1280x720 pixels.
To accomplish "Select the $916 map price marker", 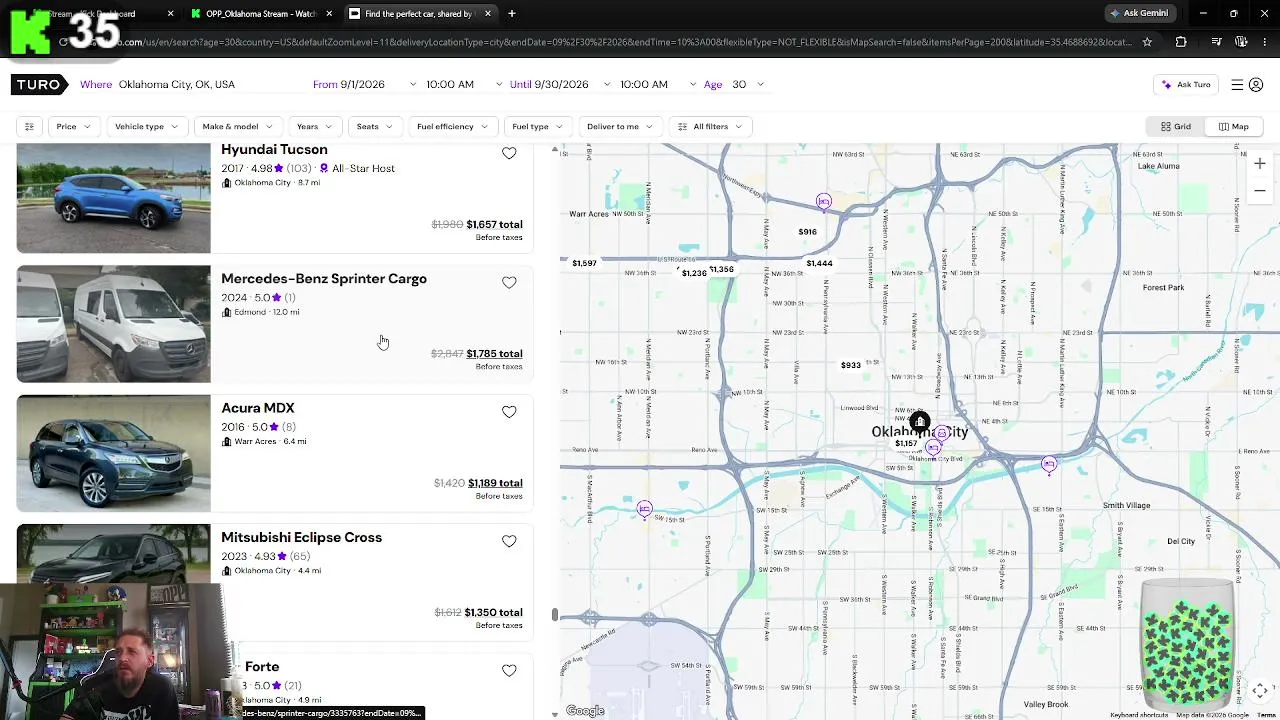I will click(807, 232).
